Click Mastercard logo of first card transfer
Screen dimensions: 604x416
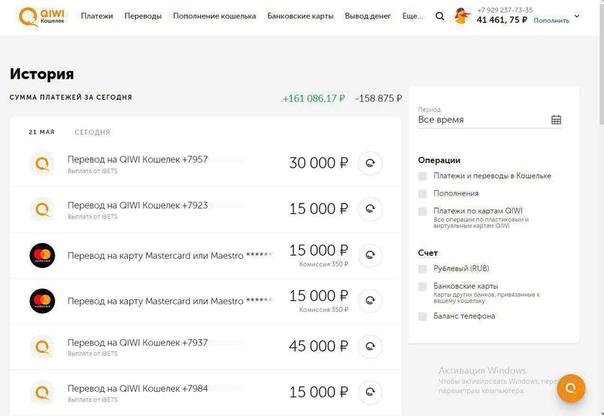click(42, 255)
